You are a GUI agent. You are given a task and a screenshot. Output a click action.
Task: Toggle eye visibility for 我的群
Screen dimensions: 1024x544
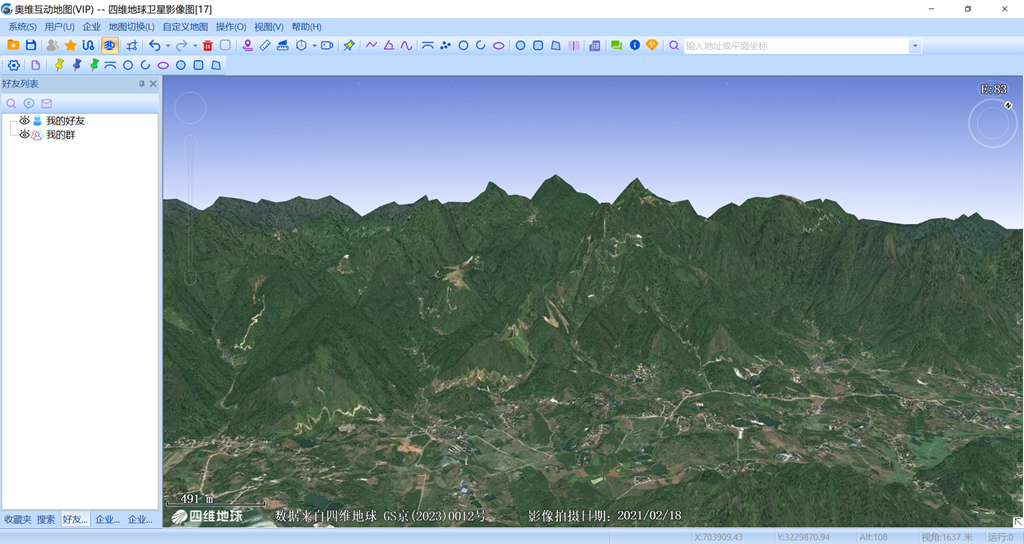(24, 135)
